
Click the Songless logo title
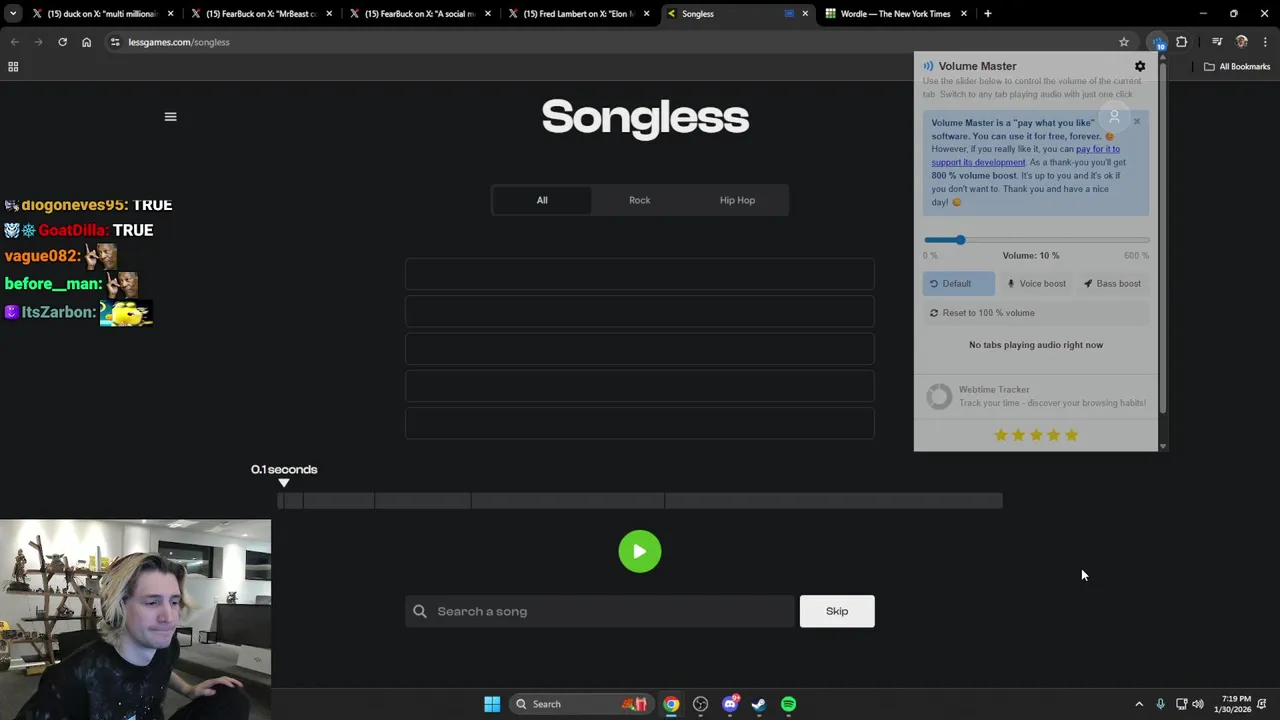(645, 118)
